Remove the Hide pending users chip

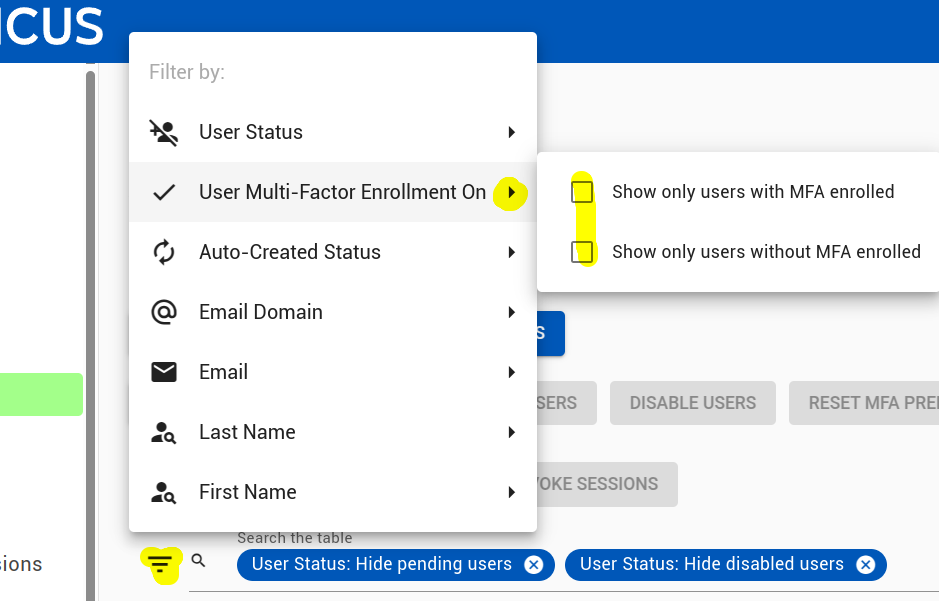[x=533, y=564]
